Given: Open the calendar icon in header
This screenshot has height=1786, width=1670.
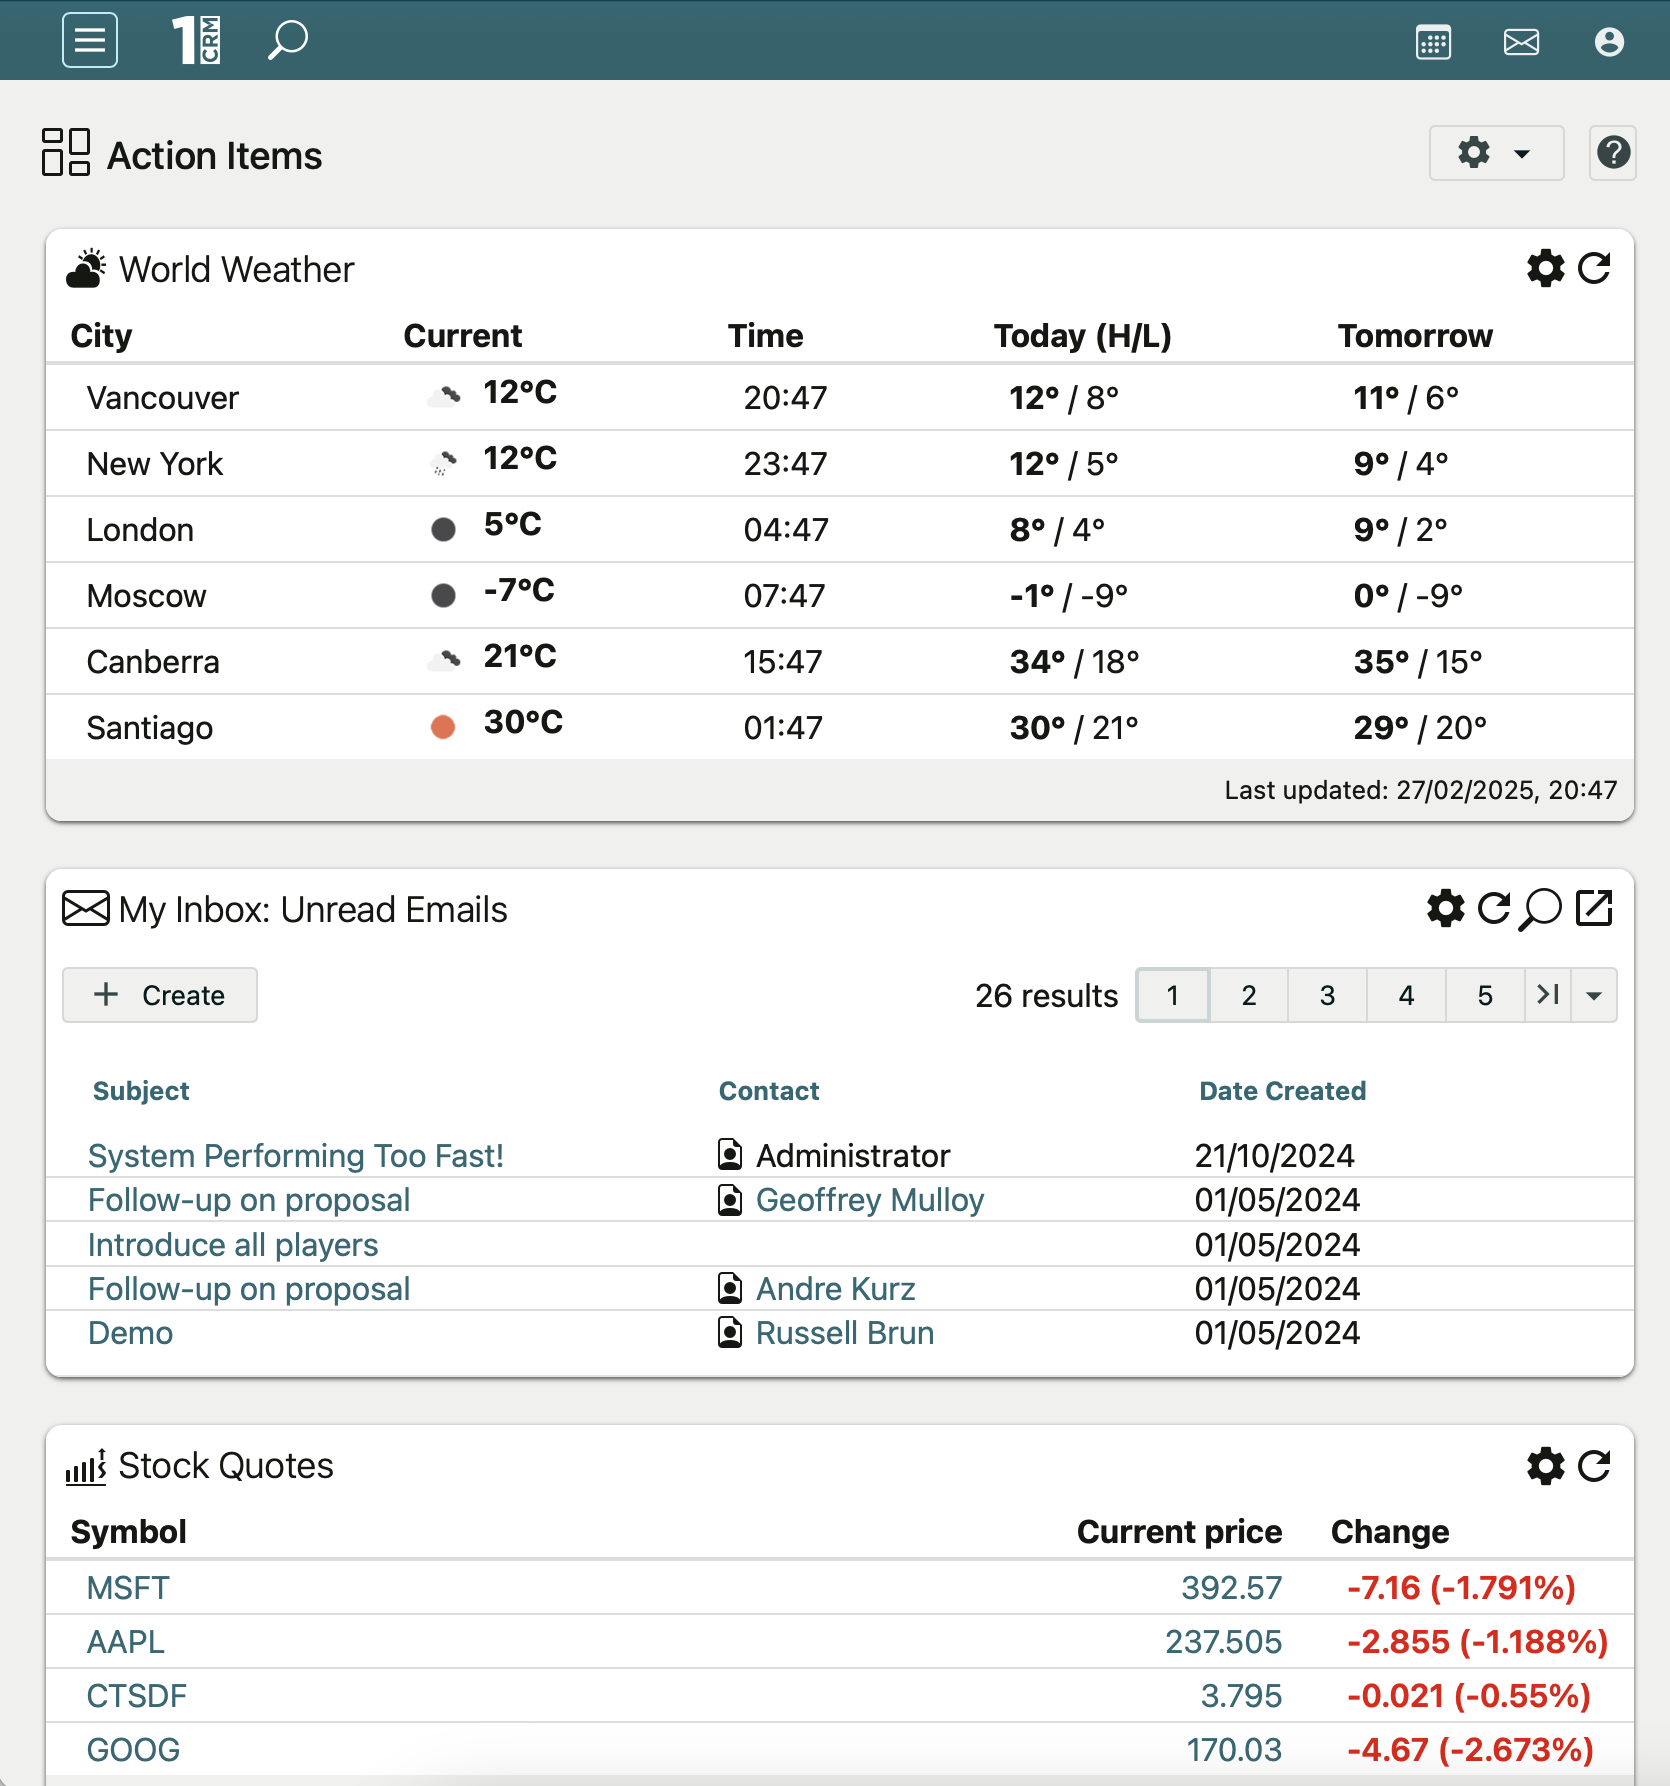Looking at the screenshot, I should click(1433, 42).
